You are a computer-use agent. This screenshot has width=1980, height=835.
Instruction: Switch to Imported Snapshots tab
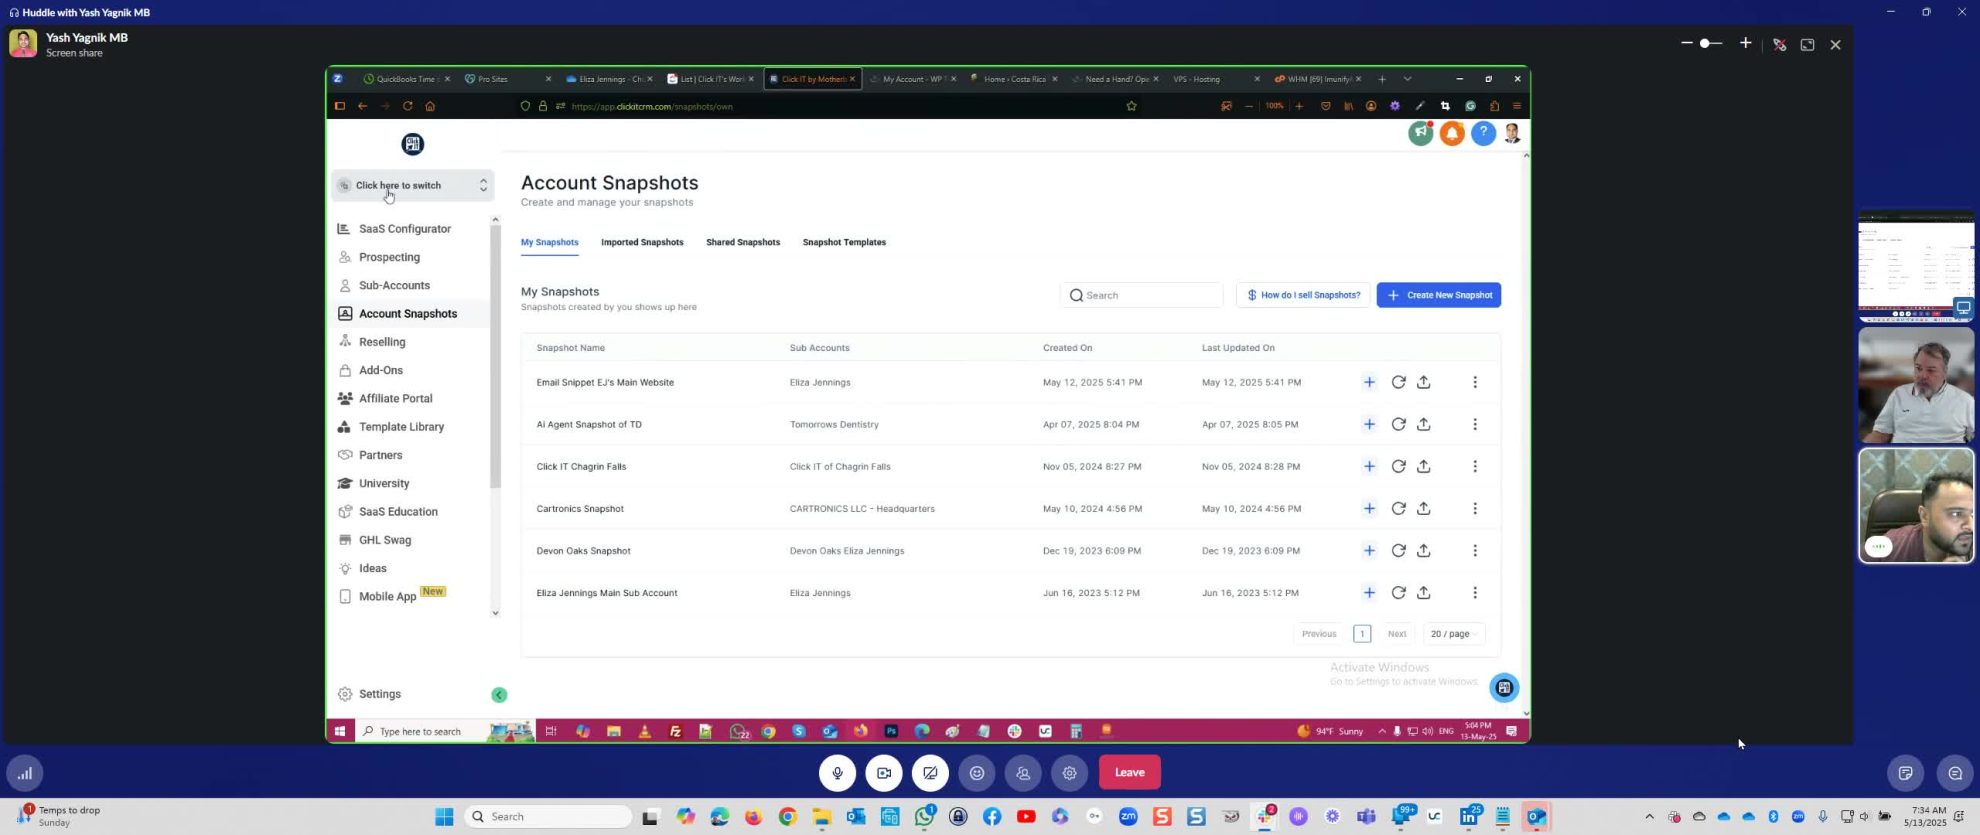pos(642,242)
